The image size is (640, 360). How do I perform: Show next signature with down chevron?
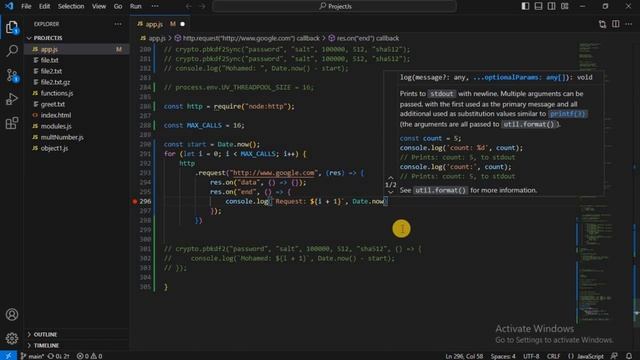pyautogui.click(x=391, y=192)
